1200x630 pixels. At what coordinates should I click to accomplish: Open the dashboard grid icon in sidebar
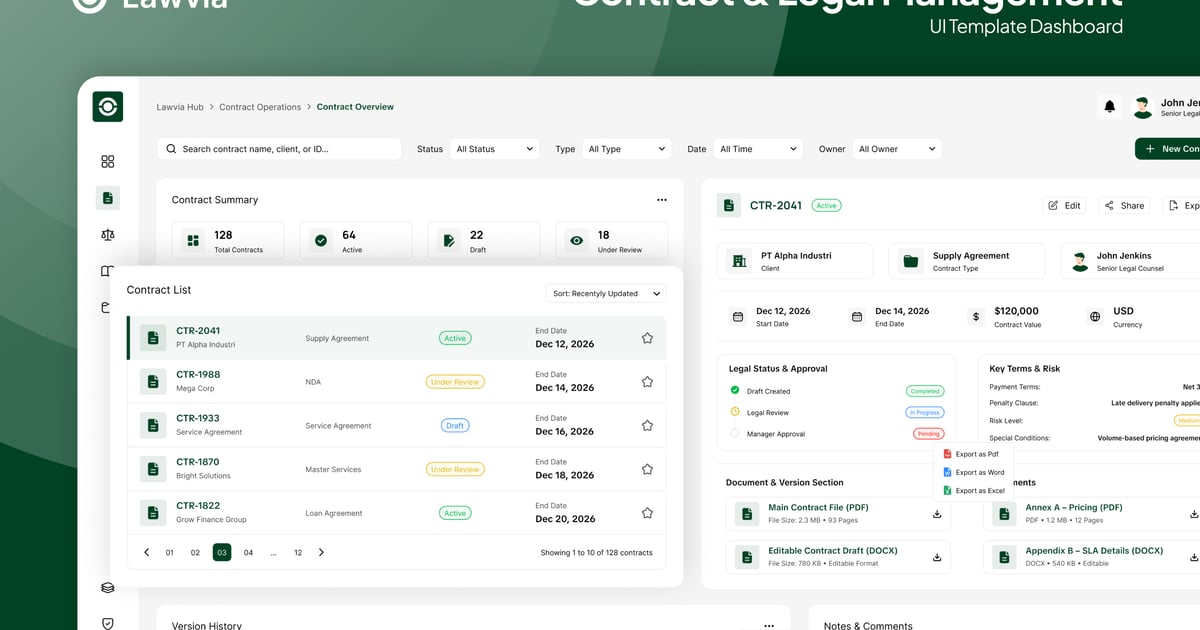(x=108, y=161)
